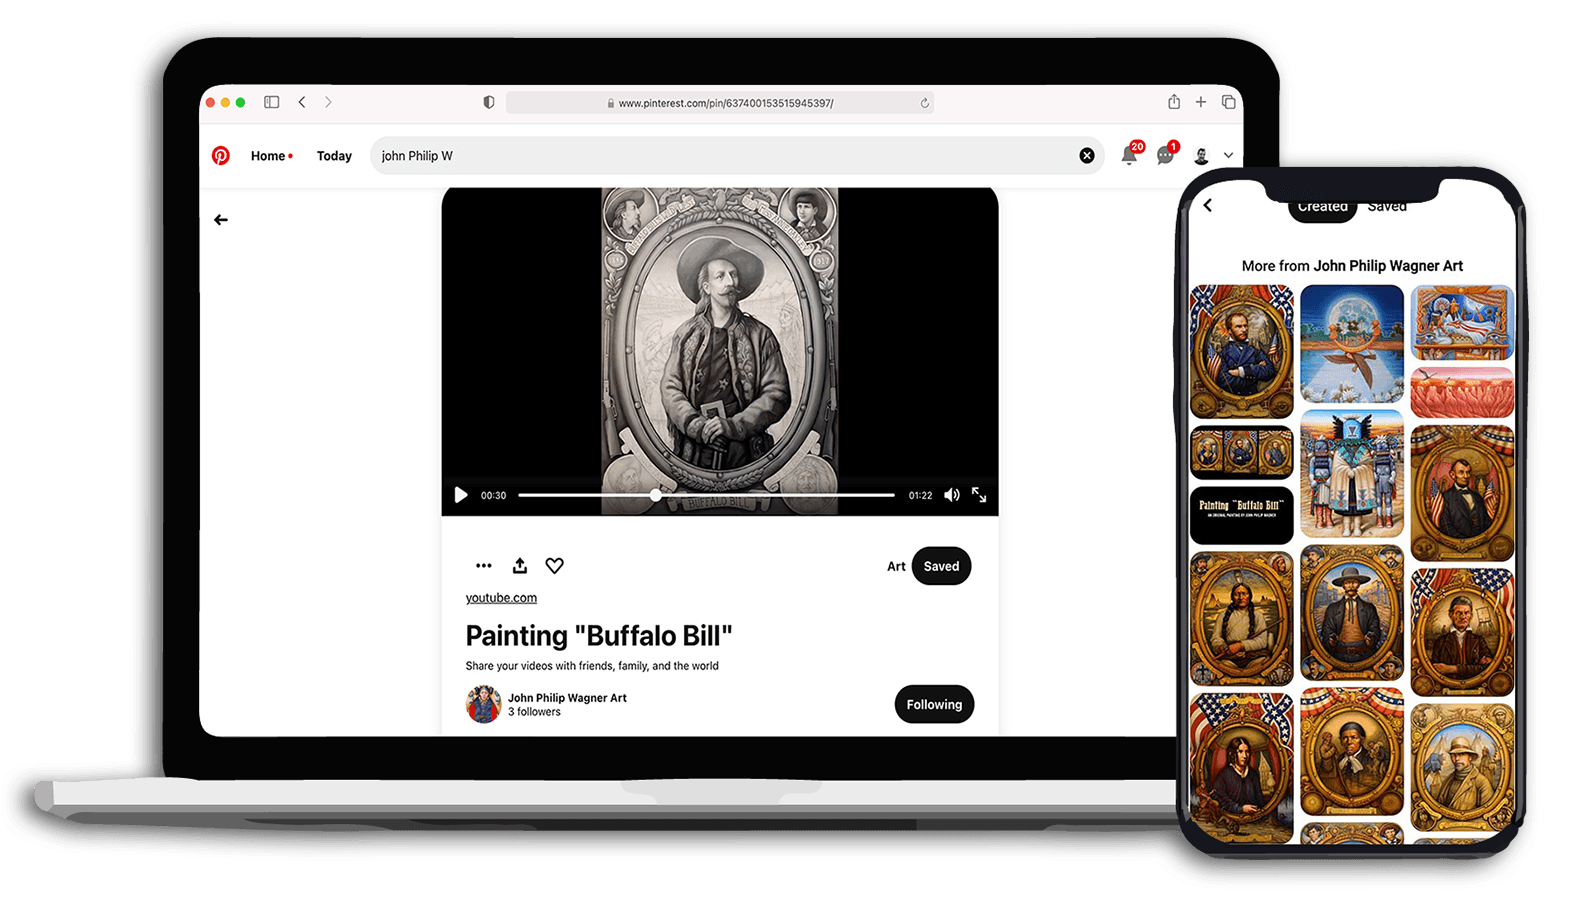1582x900 pixels.
Task: Open the Art board selector
Action: [896, 566]
